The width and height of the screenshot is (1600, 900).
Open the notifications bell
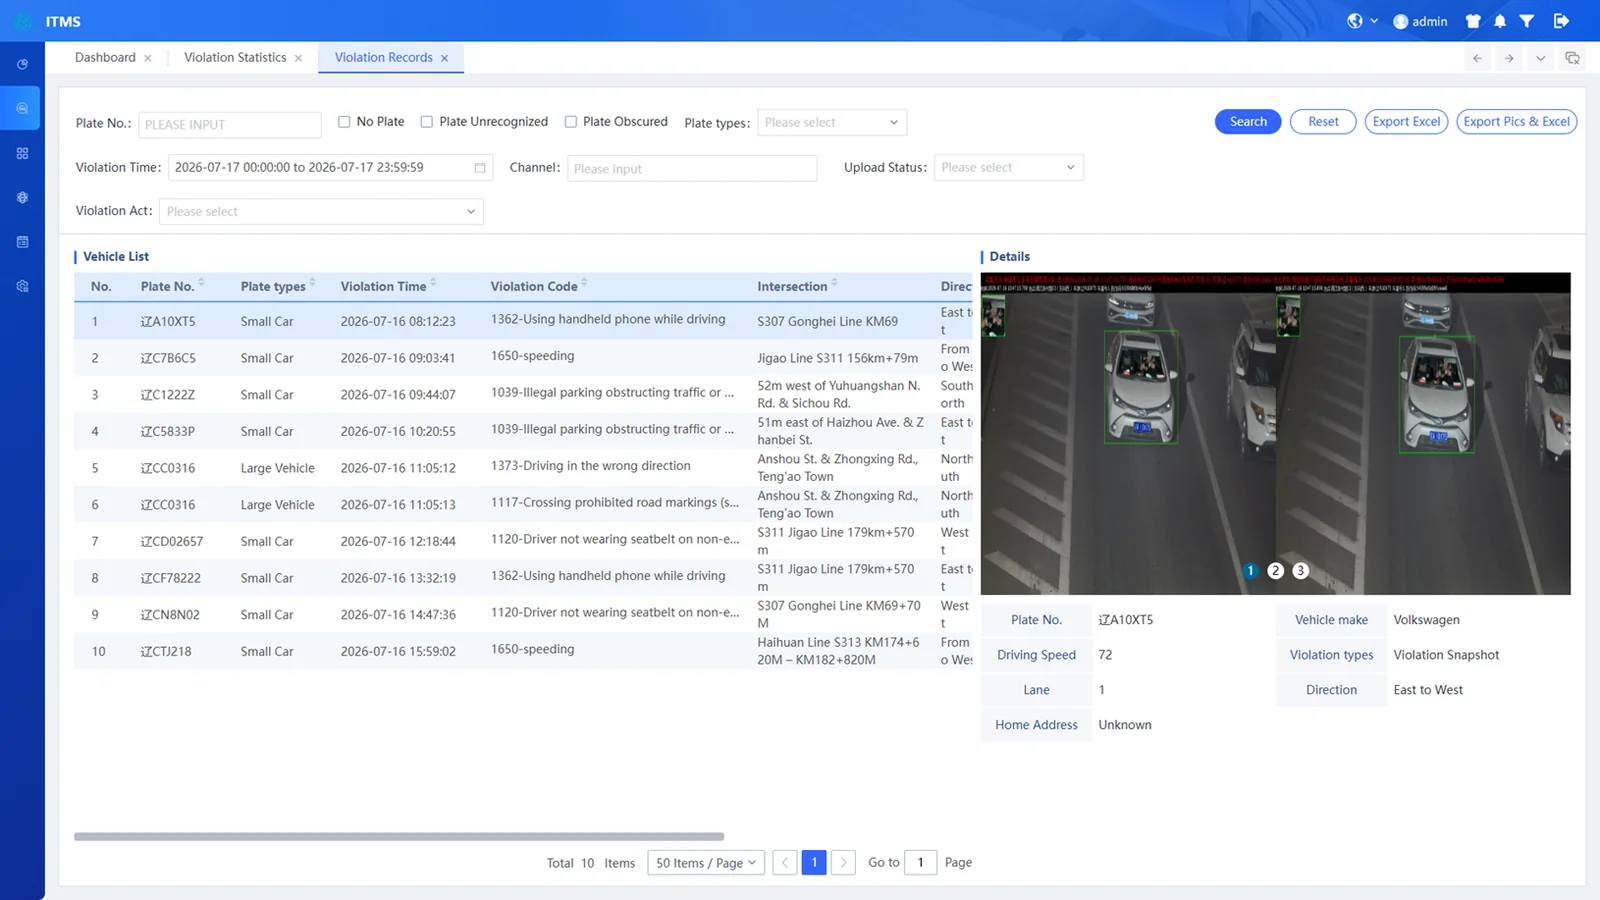[1500, 21]
